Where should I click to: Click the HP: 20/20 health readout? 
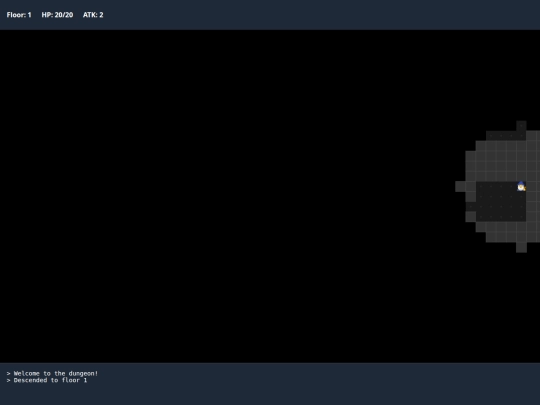pyautogui.click(x=57, y=15)
